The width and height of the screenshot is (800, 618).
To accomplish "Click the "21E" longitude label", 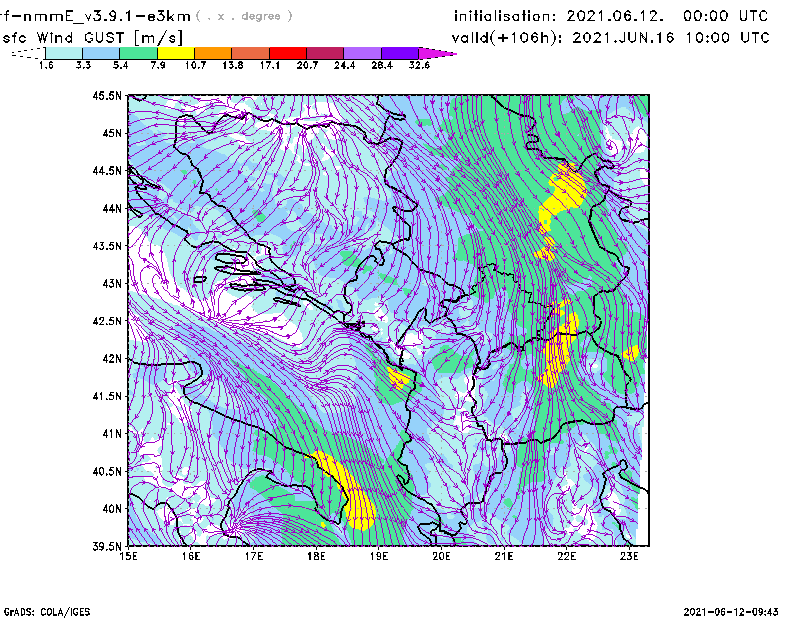I will (504, 556).
